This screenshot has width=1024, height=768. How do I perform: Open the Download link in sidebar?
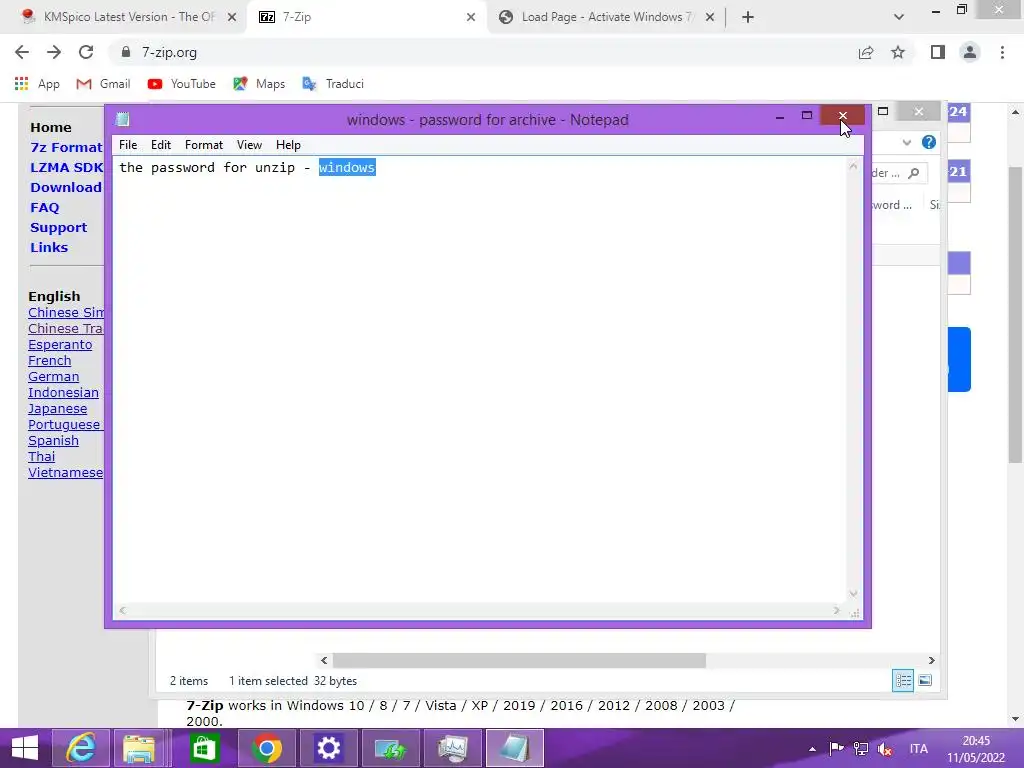(65, 187)
